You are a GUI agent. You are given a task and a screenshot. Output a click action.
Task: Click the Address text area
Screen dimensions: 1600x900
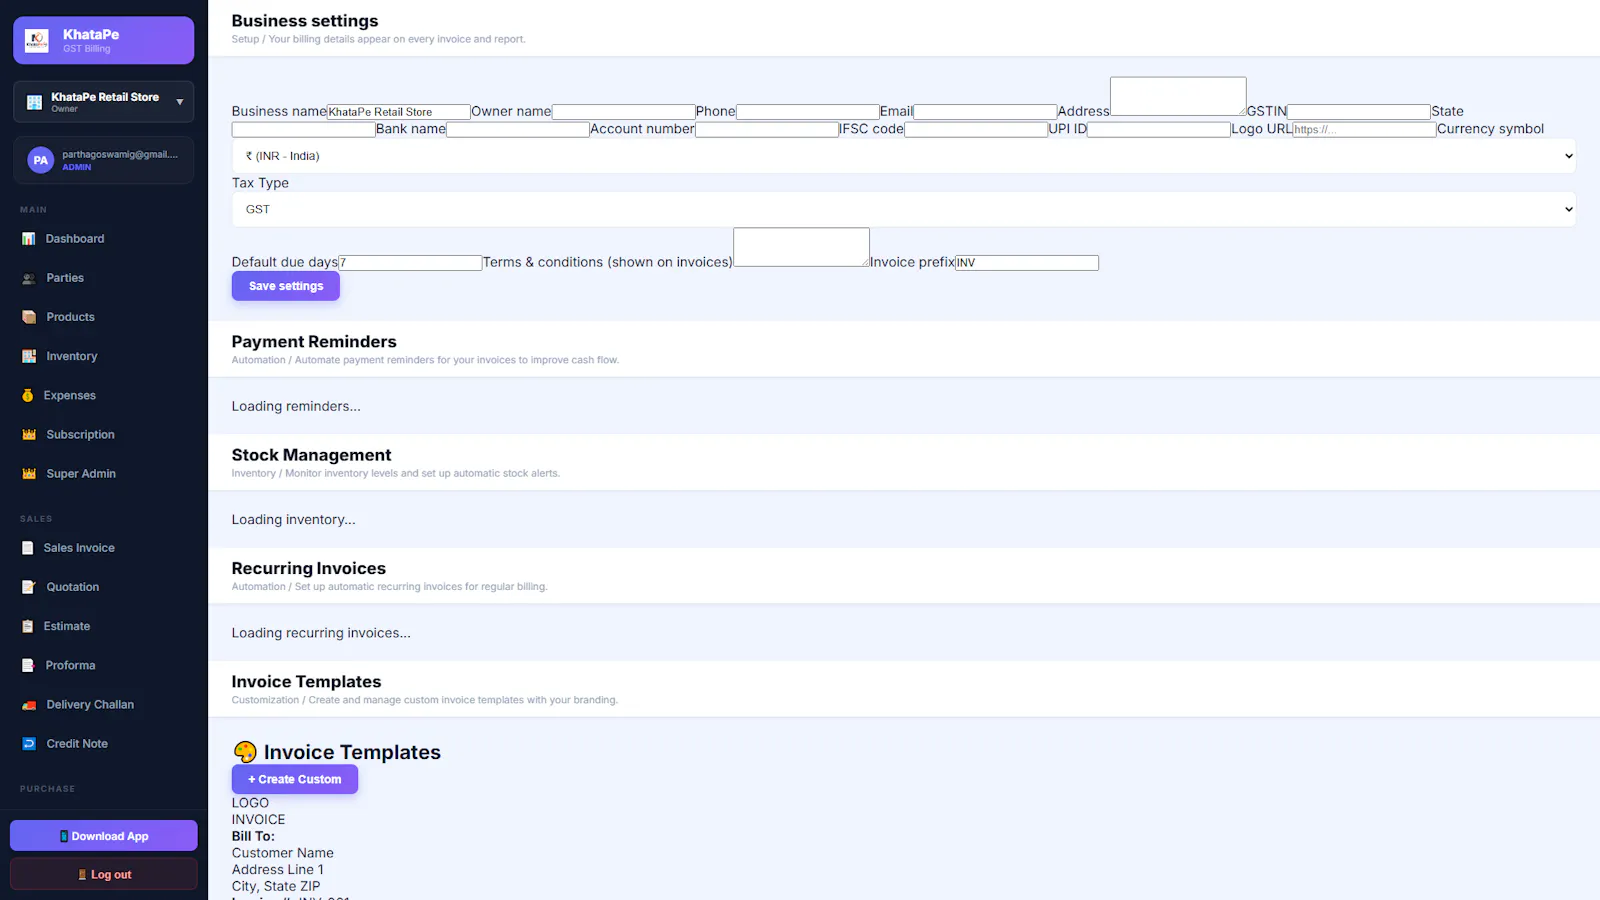tap(1178, 96)
